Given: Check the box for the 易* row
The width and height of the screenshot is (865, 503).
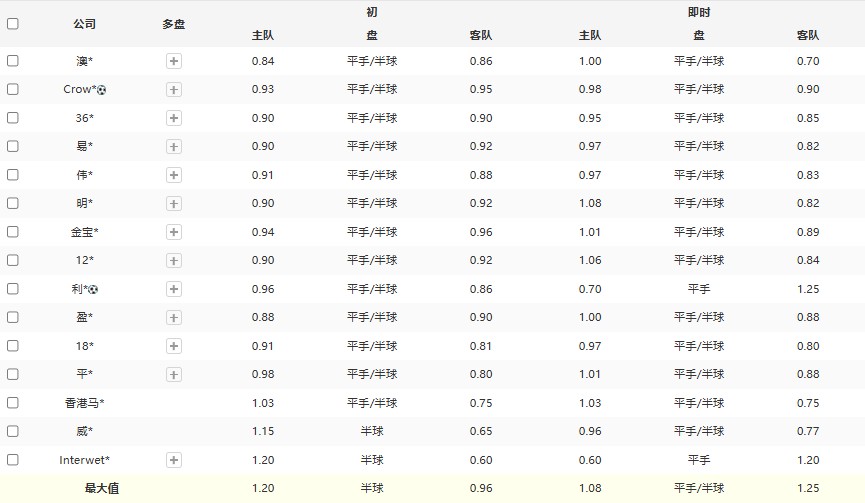Looking at the screenshot, I should [13, 146].
